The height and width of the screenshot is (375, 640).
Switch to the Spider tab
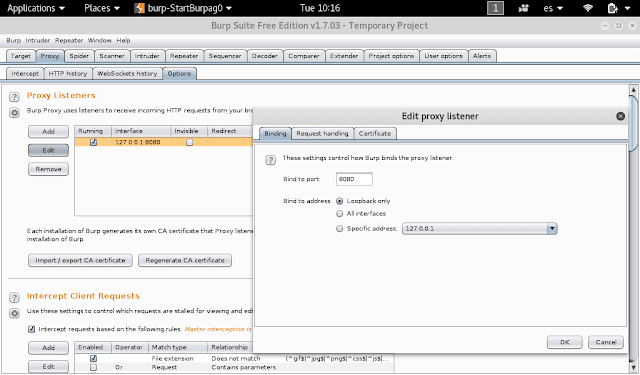point(79,56)
